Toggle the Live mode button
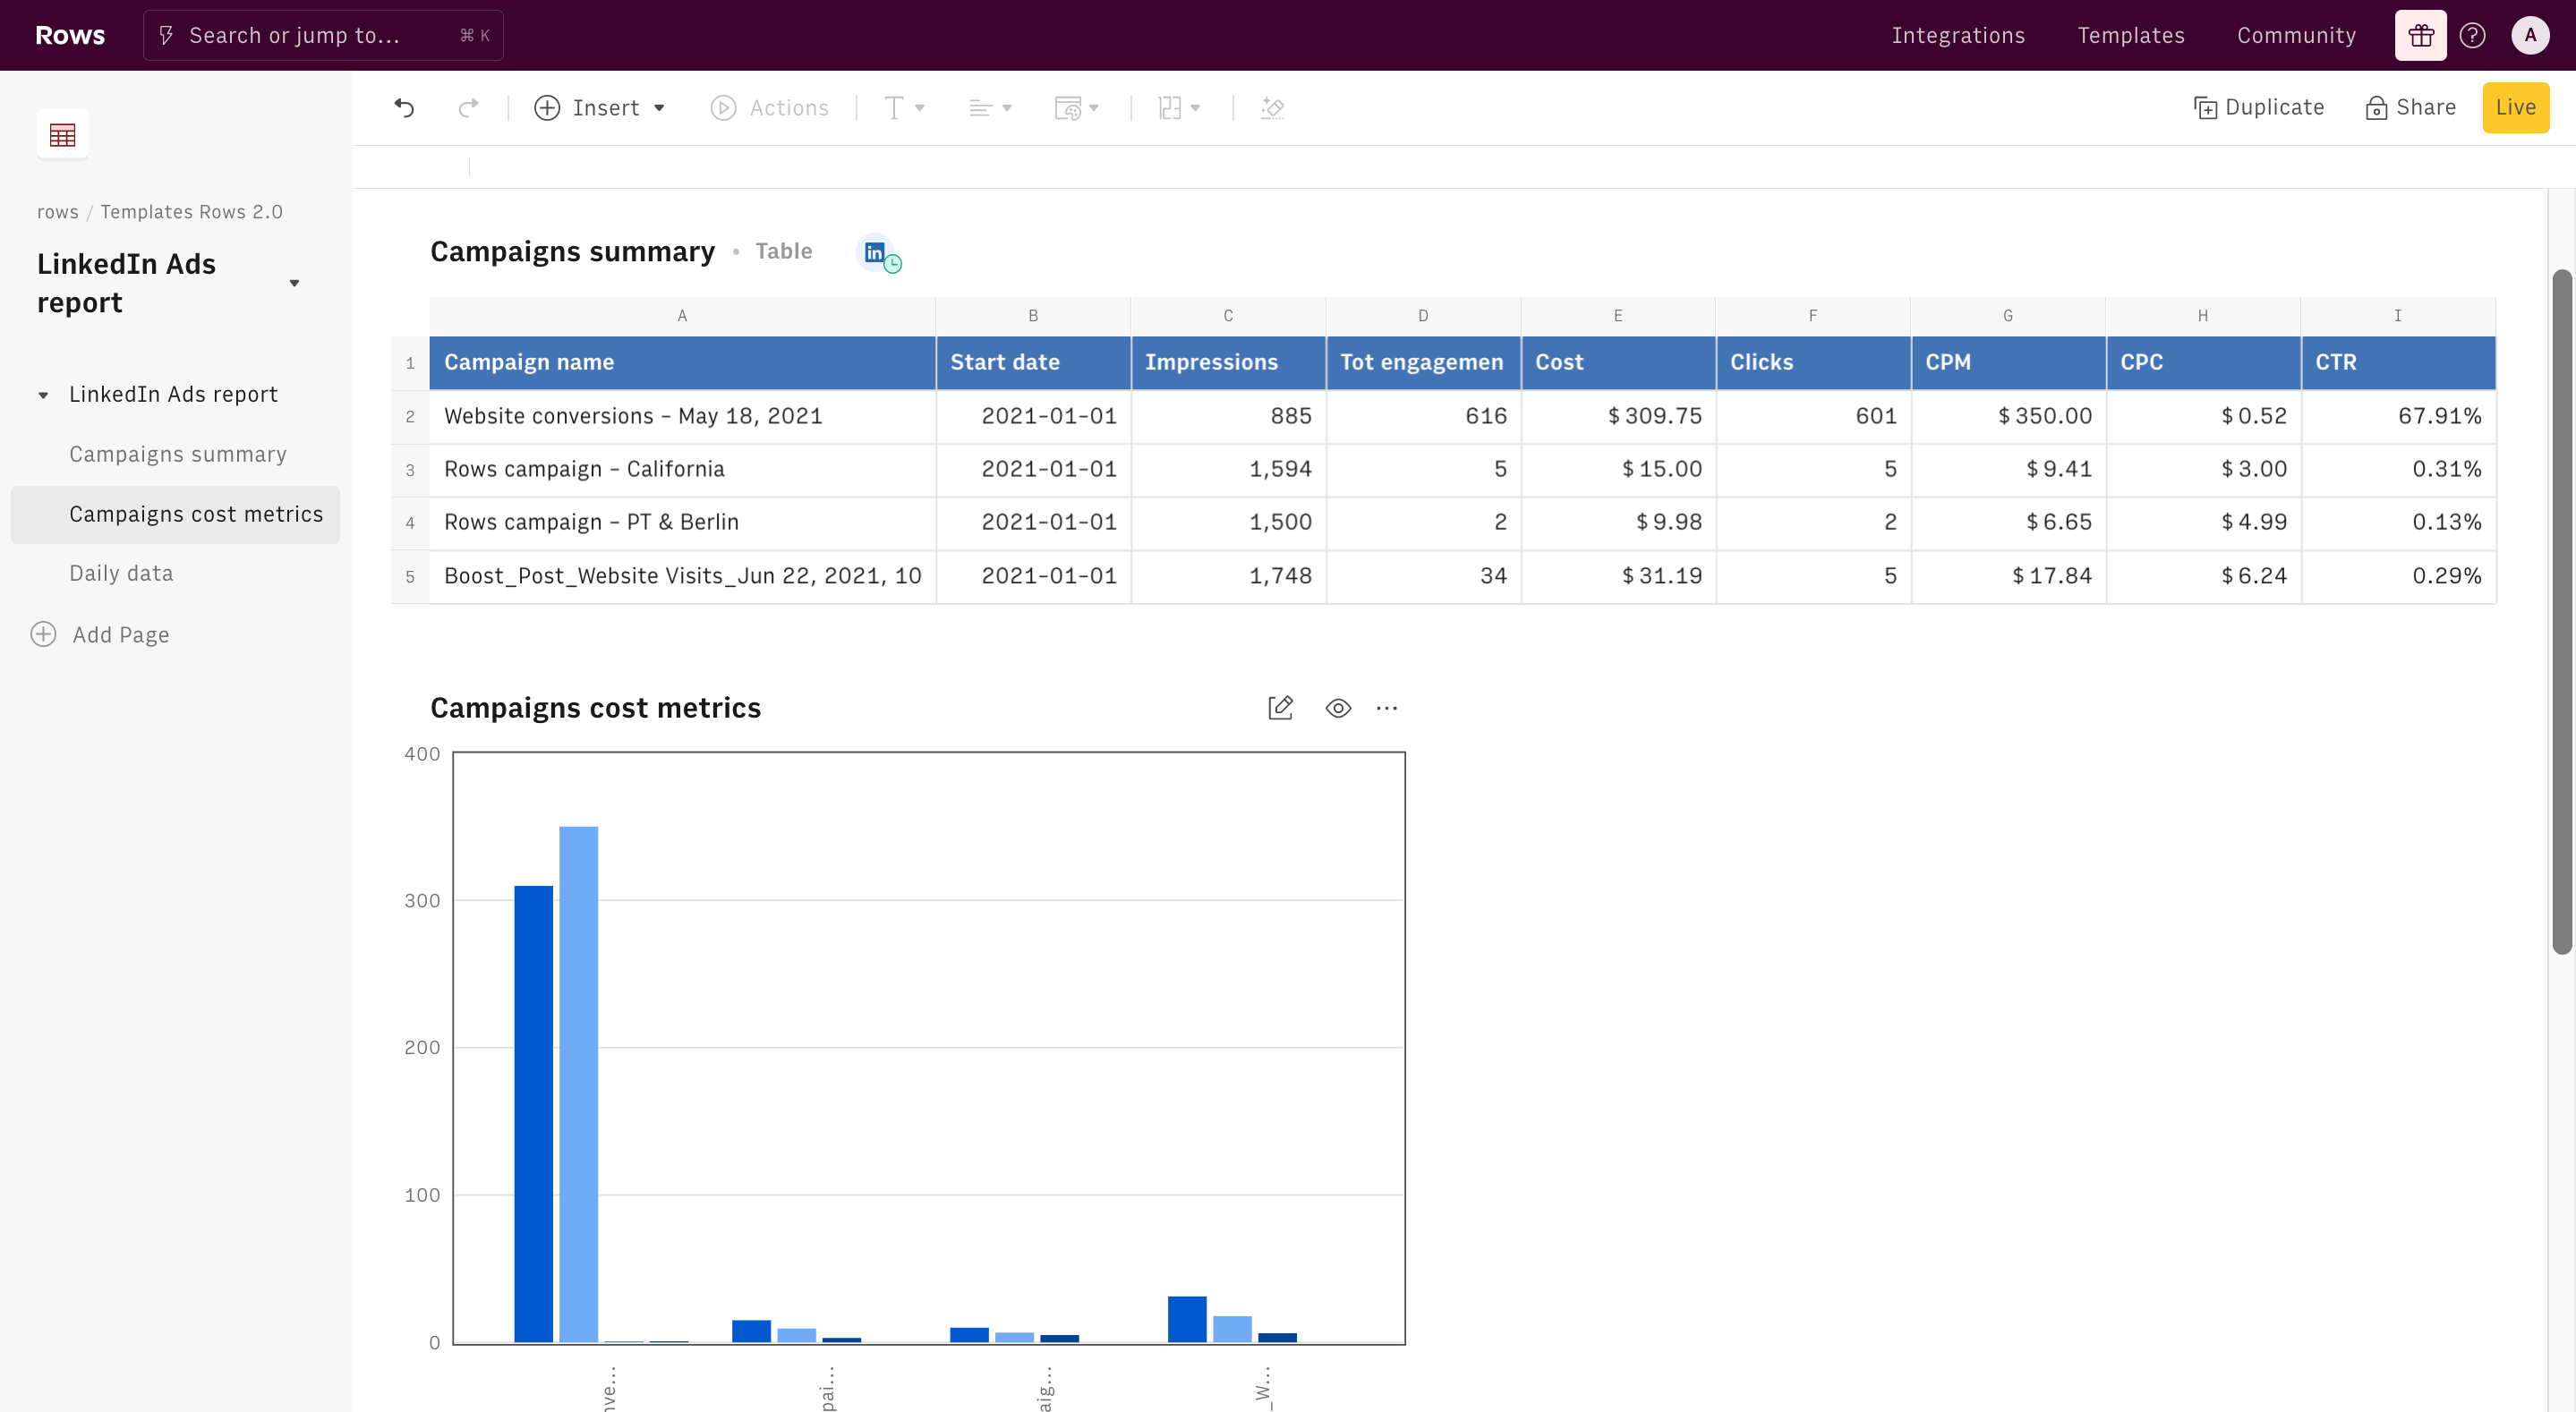The width and height of the screenshot is (2576, 1412). pos(2515,108)
